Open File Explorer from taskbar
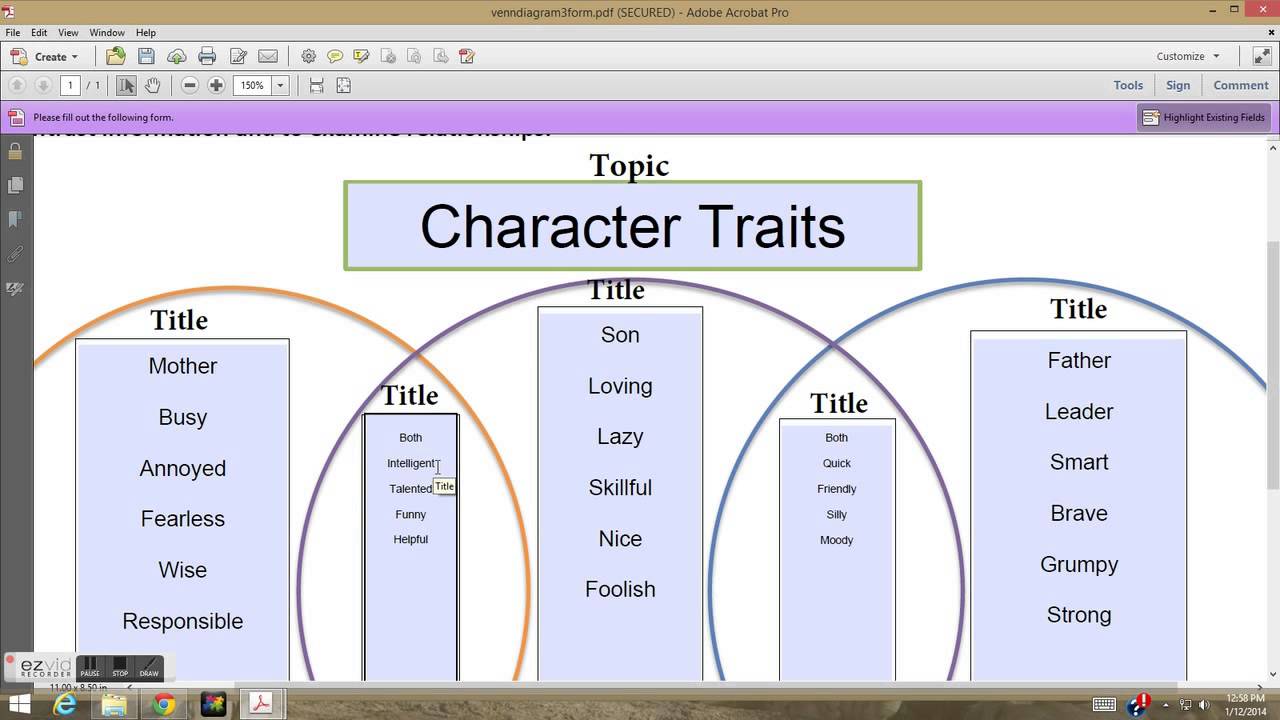1280x720 pixels. click(114, 704)
